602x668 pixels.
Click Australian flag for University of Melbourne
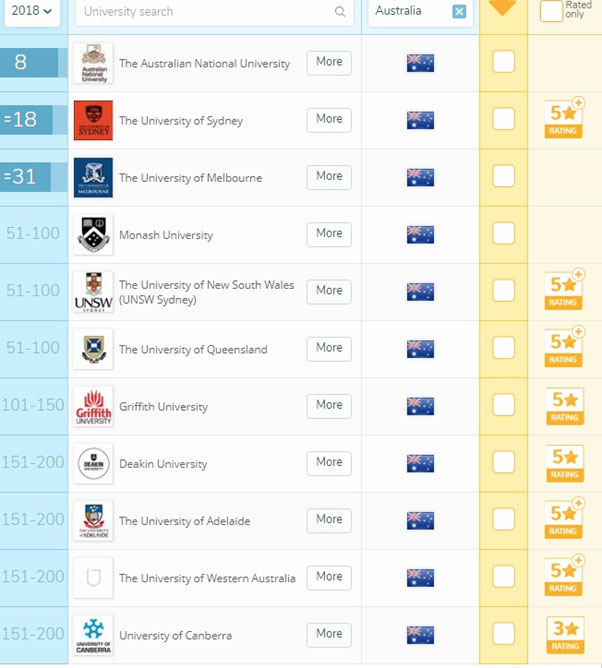click(420, 177)
